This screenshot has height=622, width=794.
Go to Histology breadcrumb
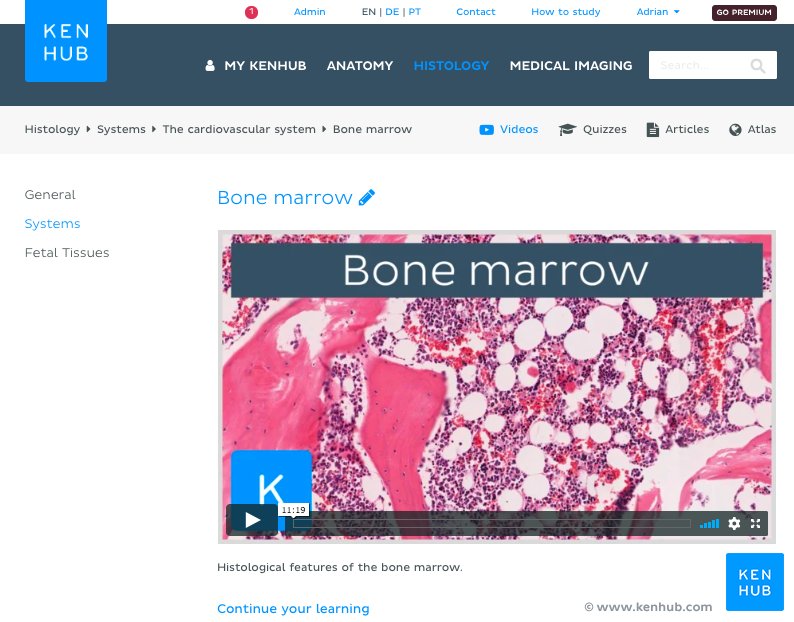52,129
